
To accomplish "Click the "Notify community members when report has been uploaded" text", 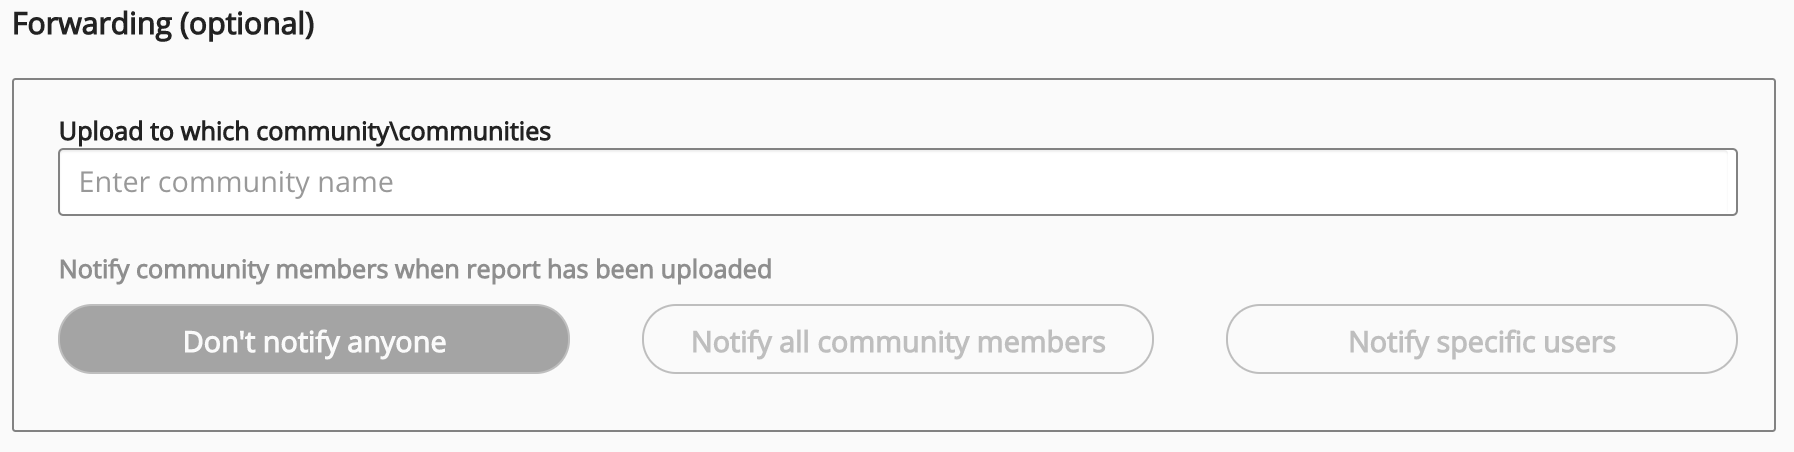I will [415, 269].
